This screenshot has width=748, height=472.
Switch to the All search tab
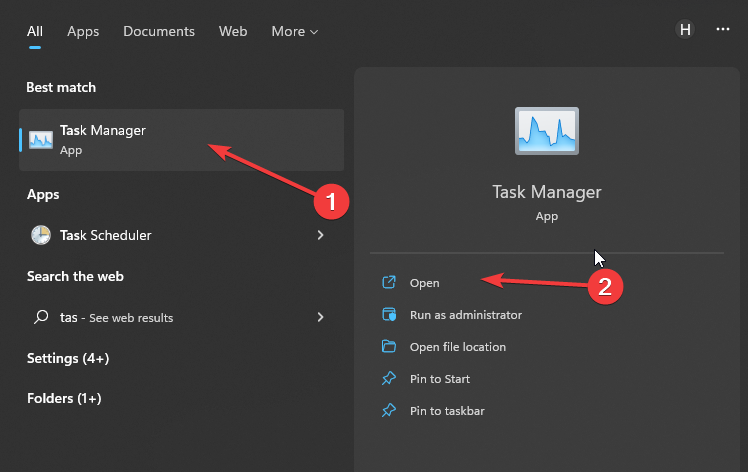35,31
